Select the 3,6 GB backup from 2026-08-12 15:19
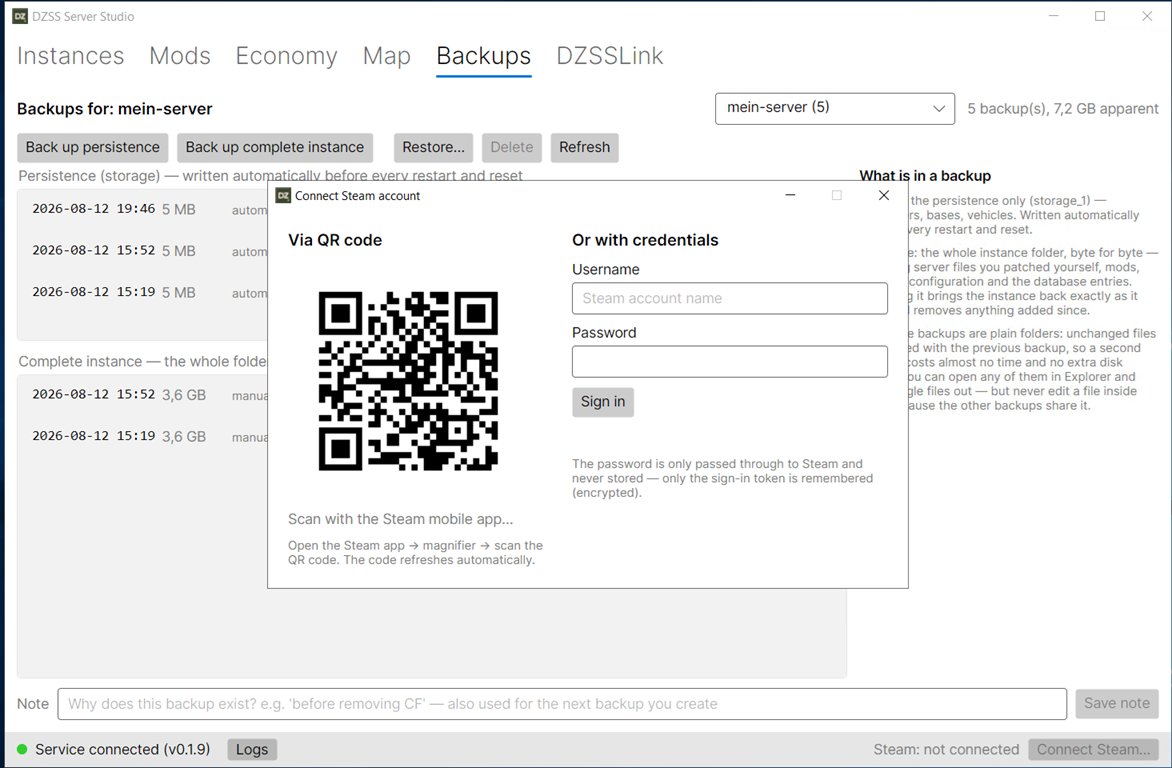The height and width of the screenshot is (768, 1172). [x=143, y=436]
